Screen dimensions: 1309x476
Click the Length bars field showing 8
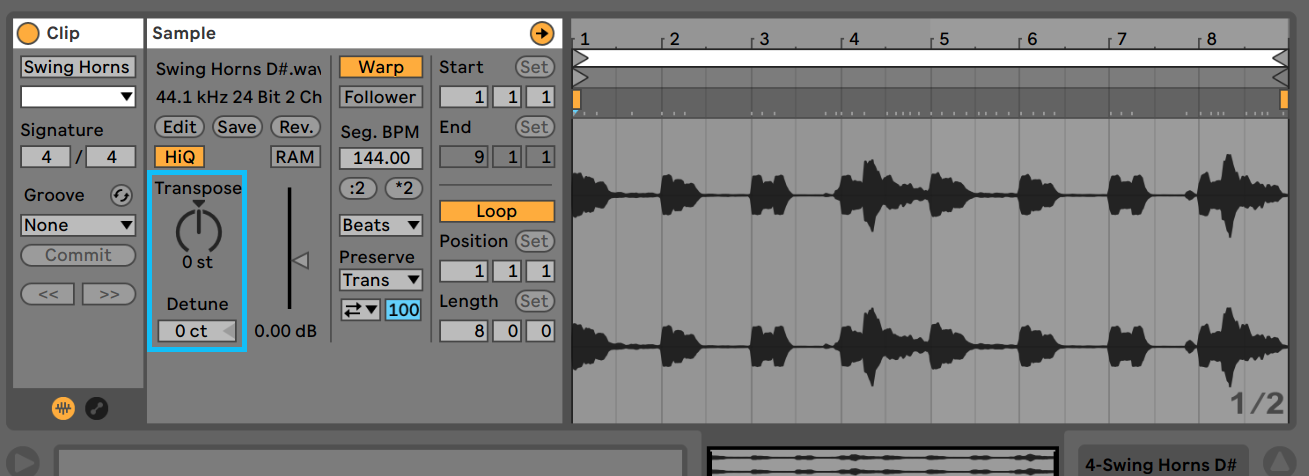464,331
